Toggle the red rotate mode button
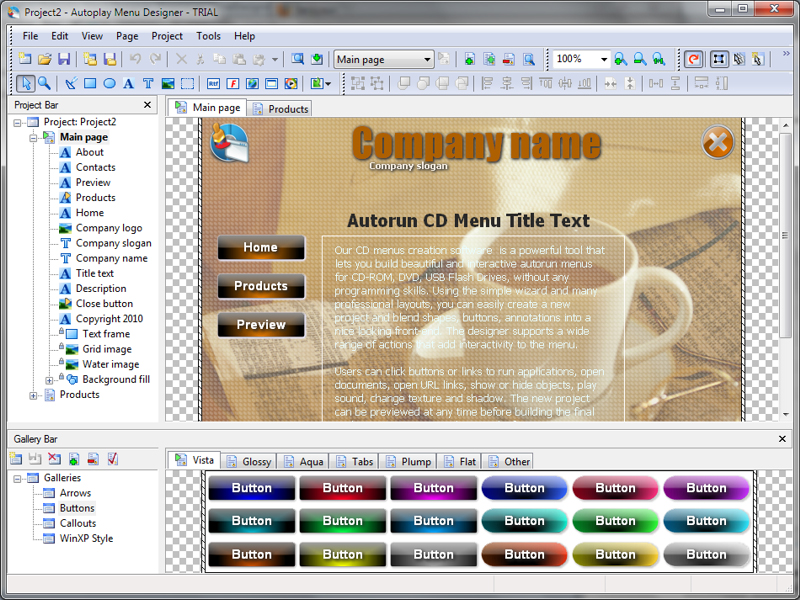Screen dimensions: 800x600 693,59
